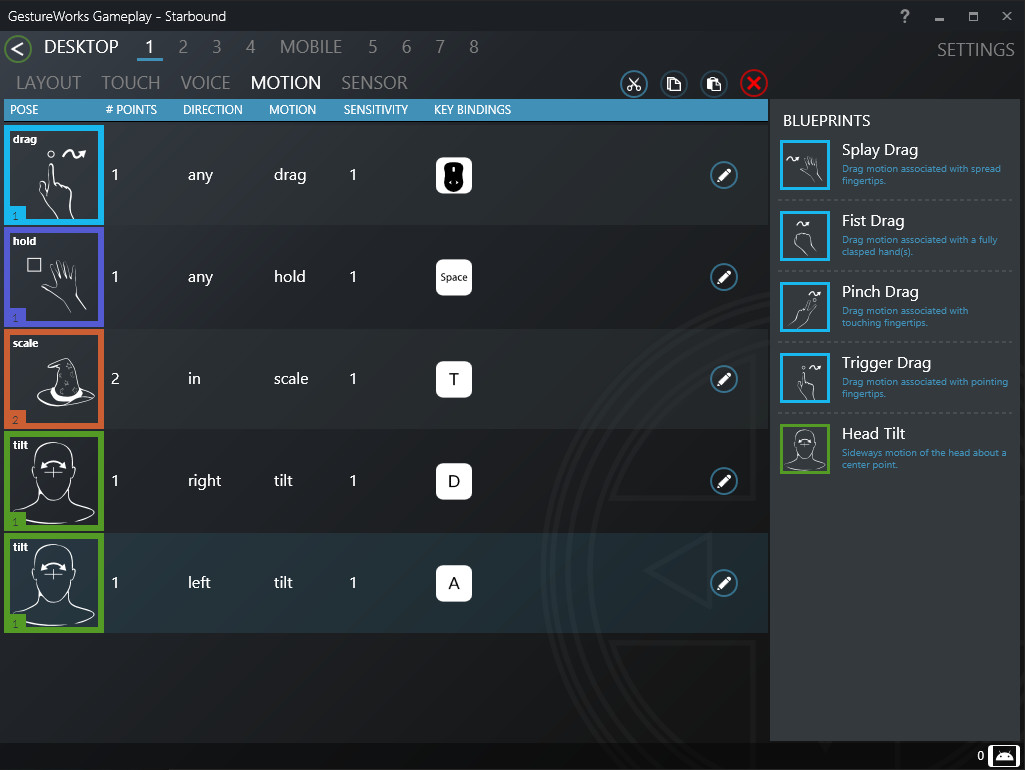Click the Android icon in status bar
The image size is (1025, 770).
point(1005,755)
